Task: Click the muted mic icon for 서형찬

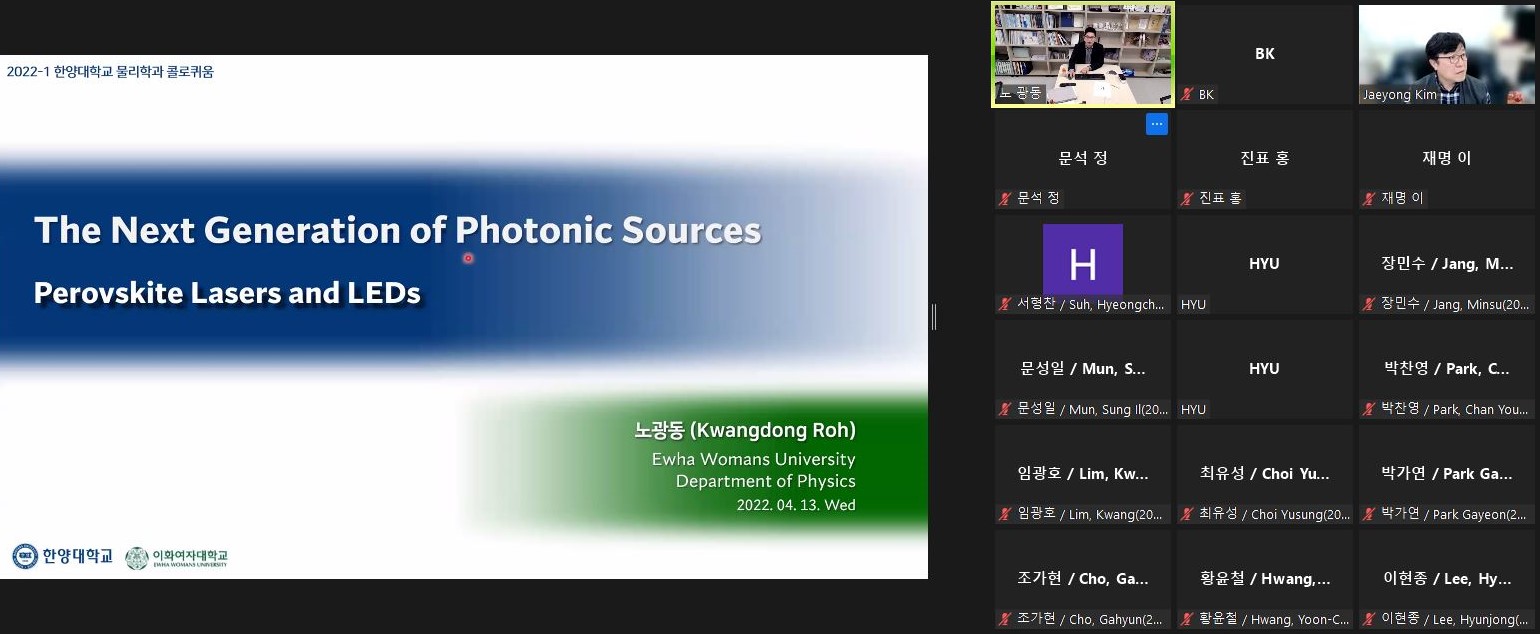Action: (x=1005, y=304)
